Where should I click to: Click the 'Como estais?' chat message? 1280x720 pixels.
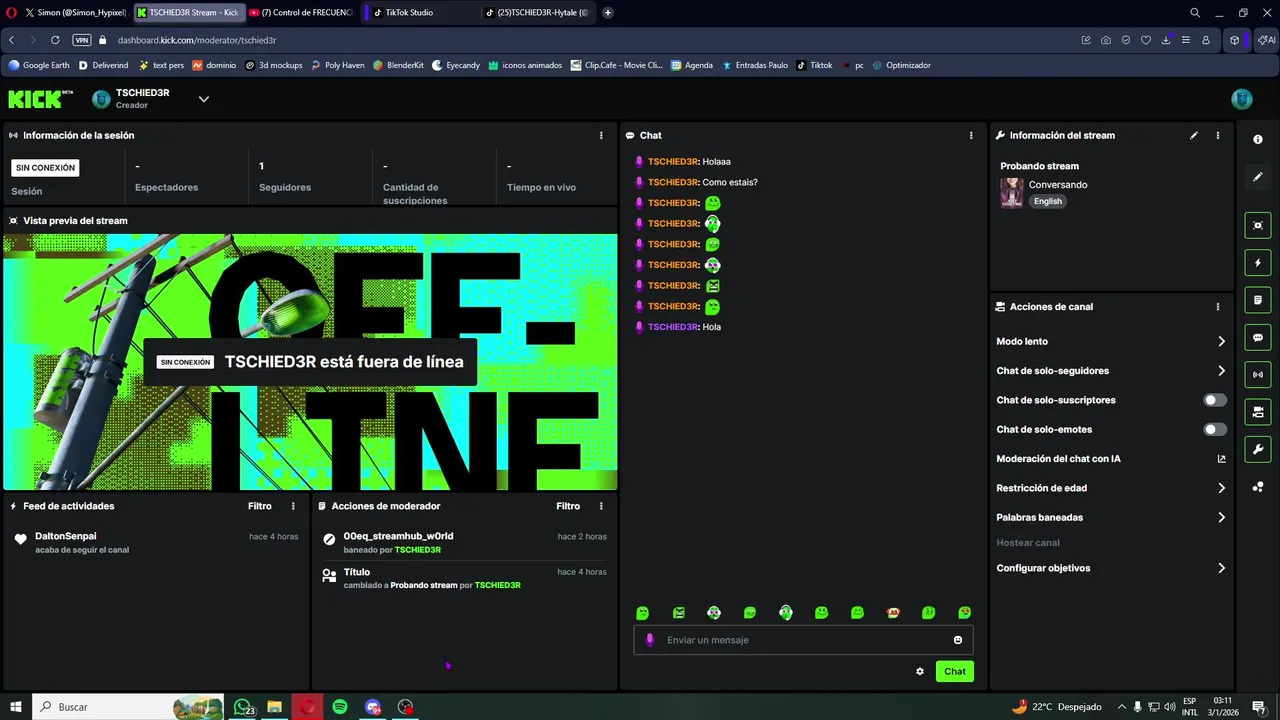click(x=730, y=182)
